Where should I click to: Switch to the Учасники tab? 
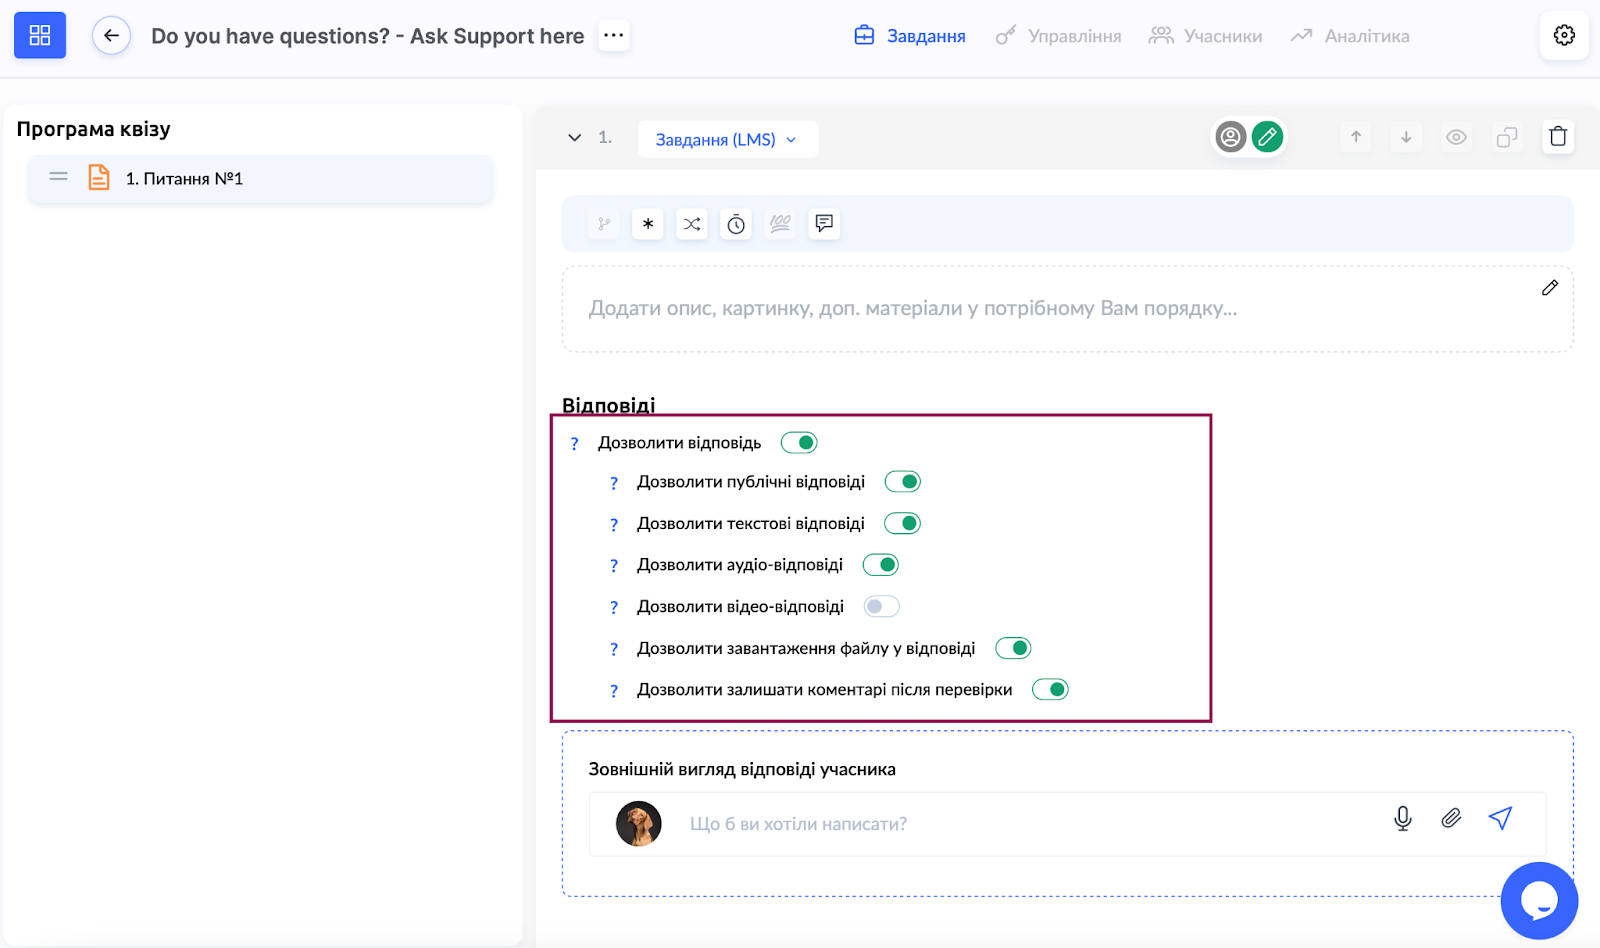click(x=1206, y=36)
